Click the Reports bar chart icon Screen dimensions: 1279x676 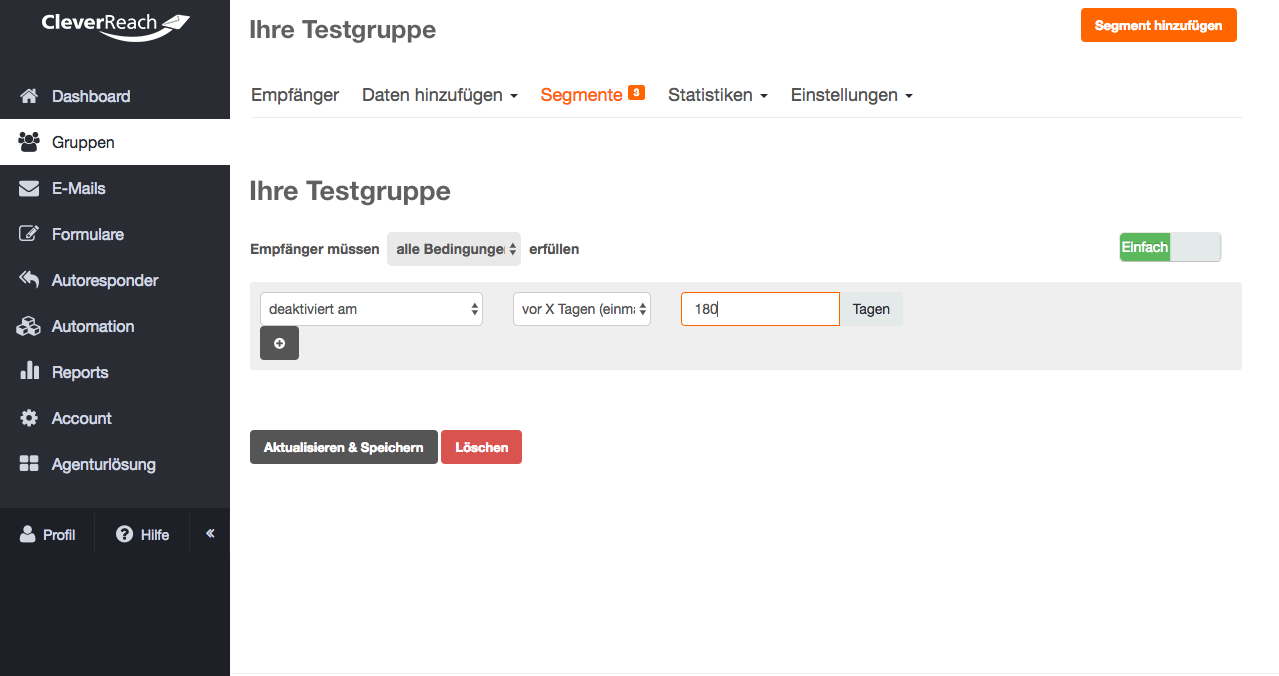(x=29, y=372)
